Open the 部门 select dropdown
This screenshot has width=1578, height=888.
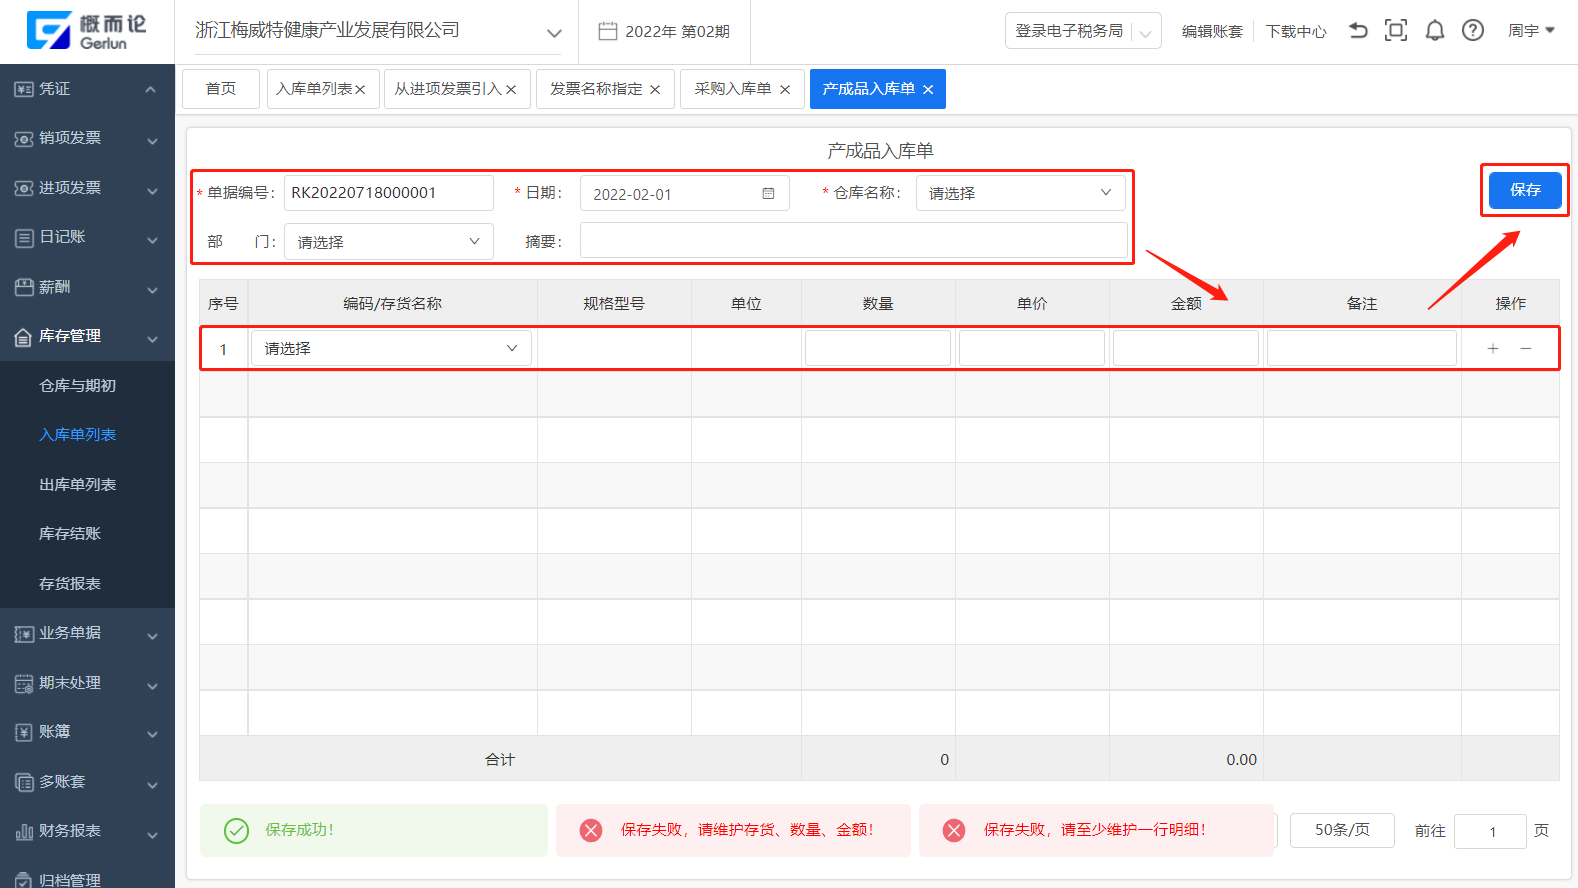[389, 242]
